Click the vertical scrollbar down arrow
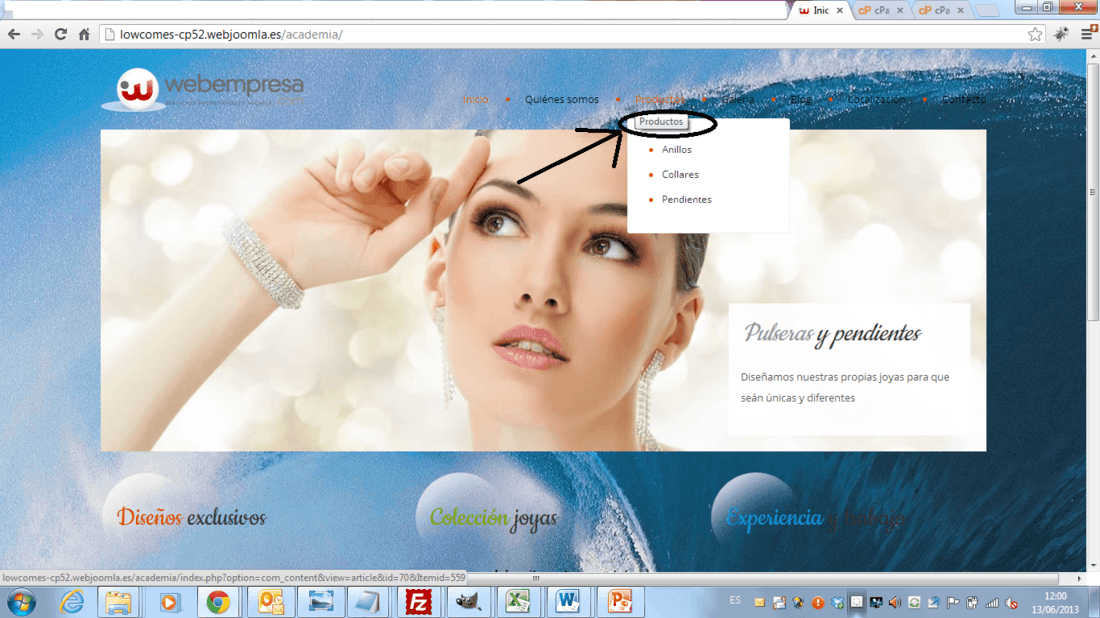1100x618 pixels. click(1093, 565)
